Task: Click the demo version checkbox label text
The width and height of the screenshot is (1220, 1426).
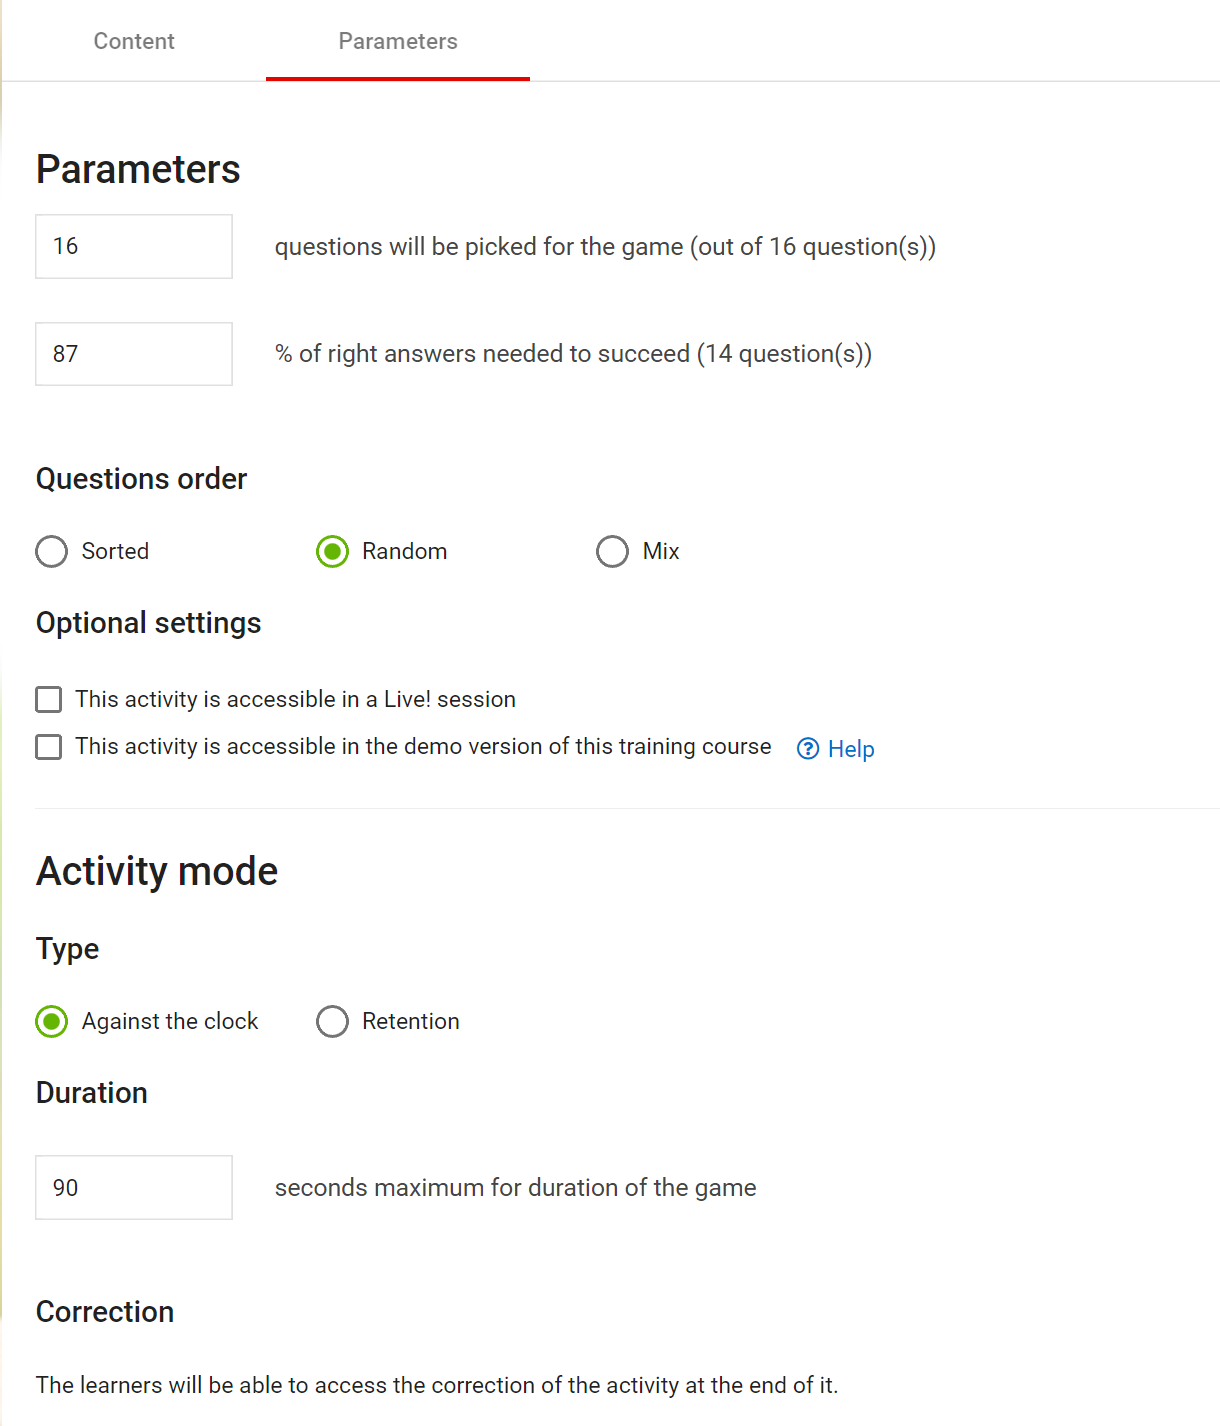Action: [x=423, y=746]
